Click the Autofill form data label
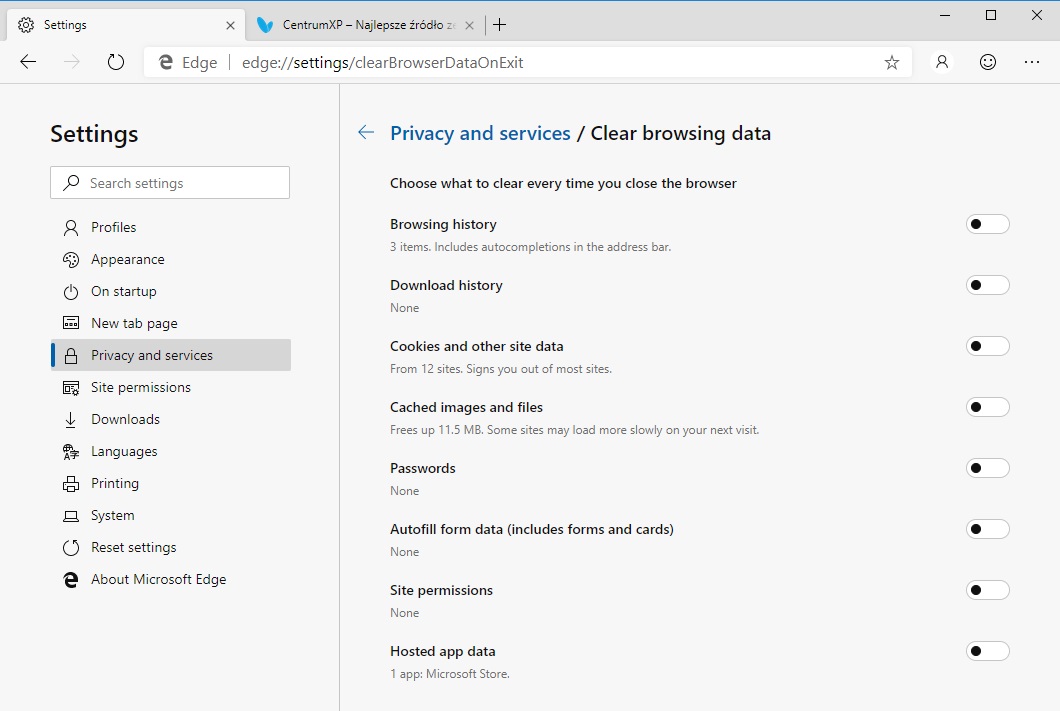Image resolution: width=1060 pixels, height=711 pixels. coord(532,529)
